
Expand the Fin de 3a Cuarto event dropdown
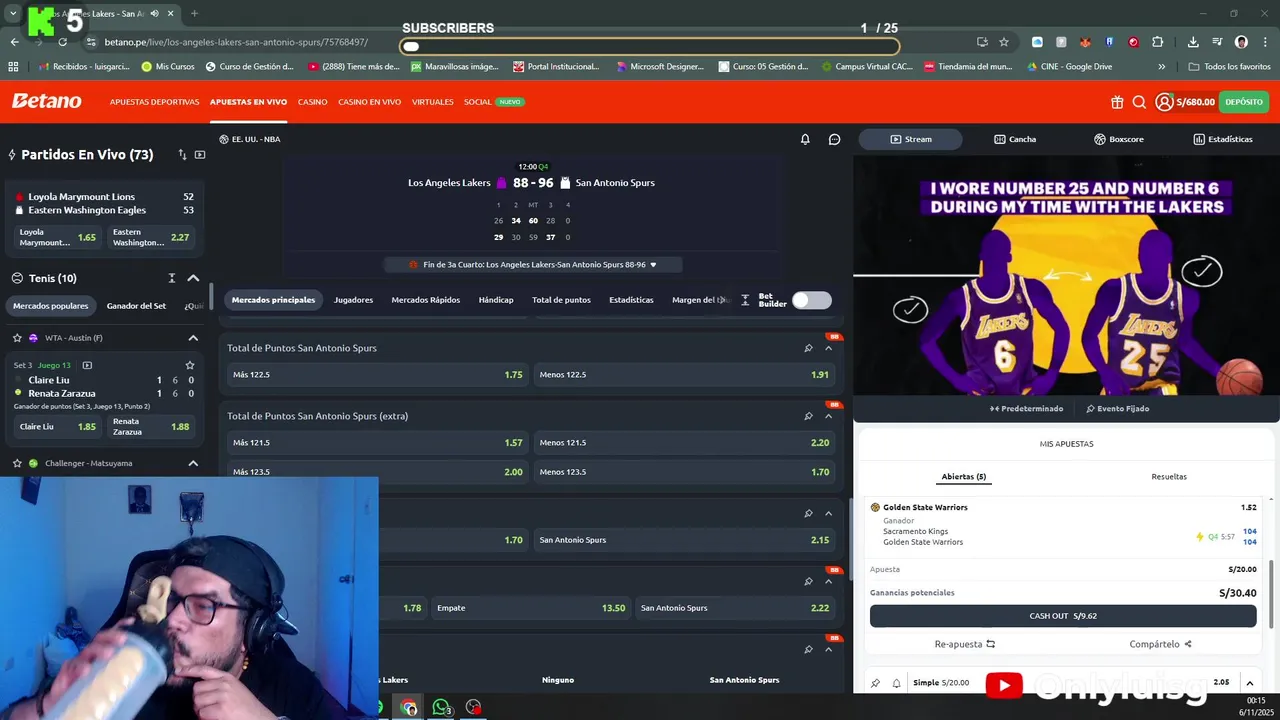point(653,265)
